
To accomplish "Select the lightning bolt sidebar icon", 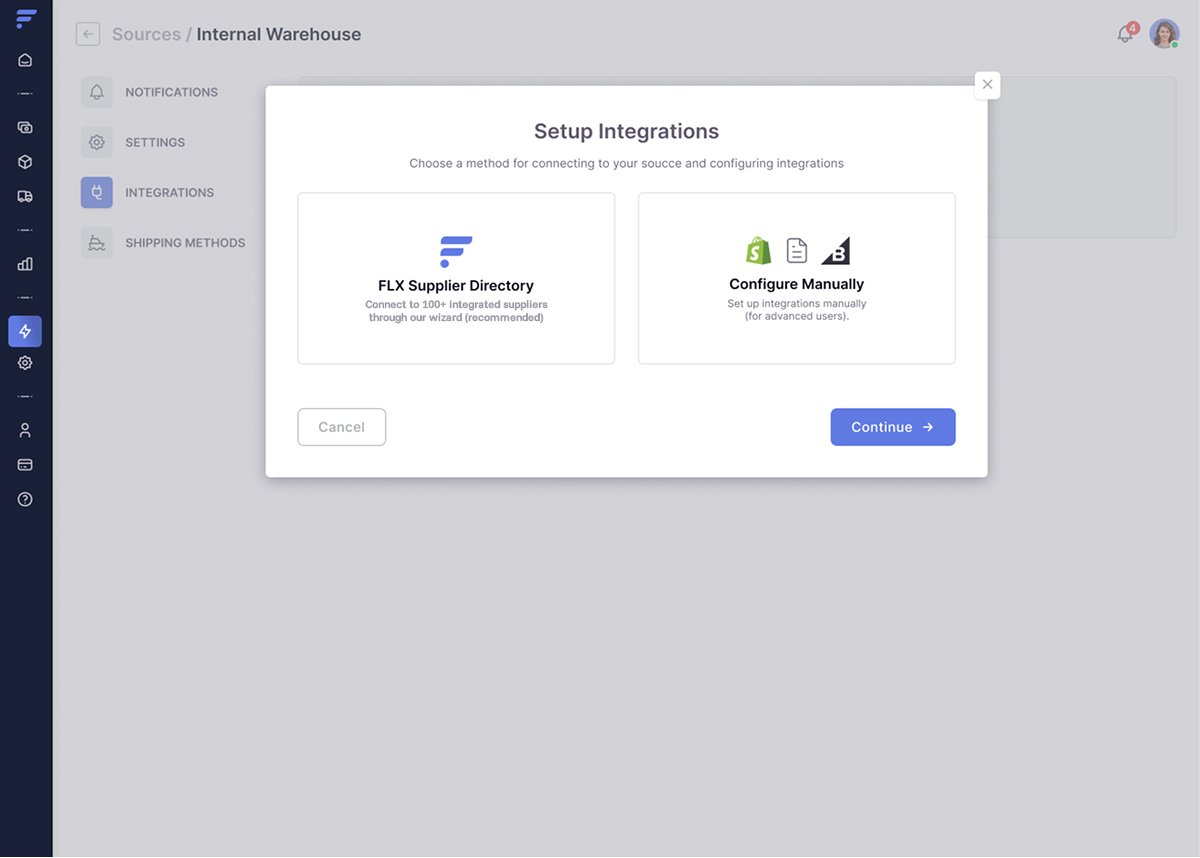I will pos(25,331).
